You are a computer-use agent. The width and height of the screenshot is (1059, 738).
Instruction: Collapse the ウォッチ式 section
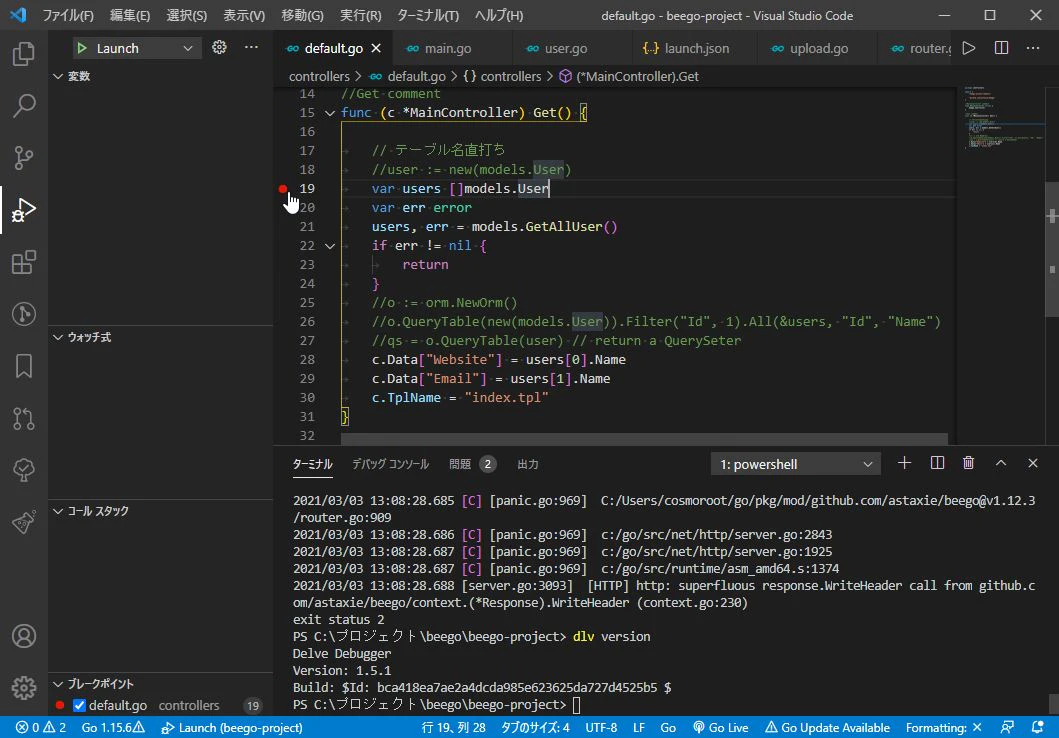click(x=58, y=337)
